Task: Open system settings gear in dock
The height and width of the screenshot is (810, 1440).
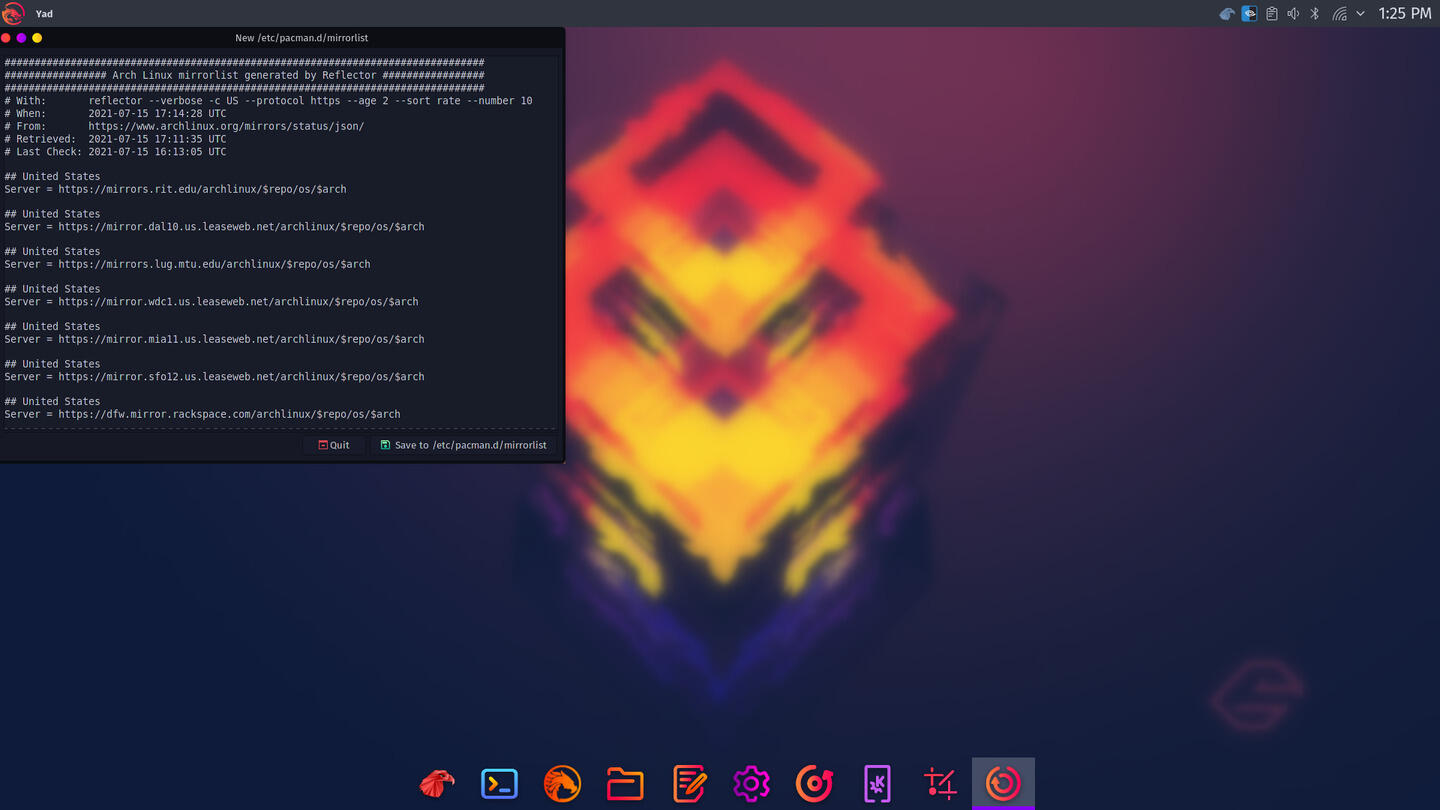Action: pos(751,783)
